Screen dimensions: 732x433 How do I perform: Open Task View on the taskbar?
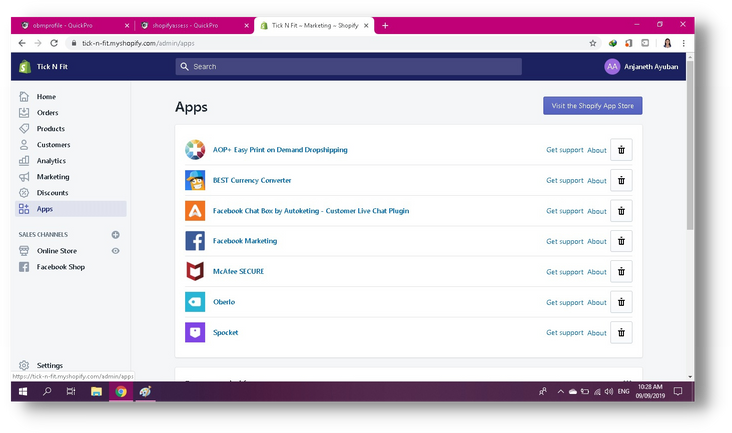[x=71, y=391]
